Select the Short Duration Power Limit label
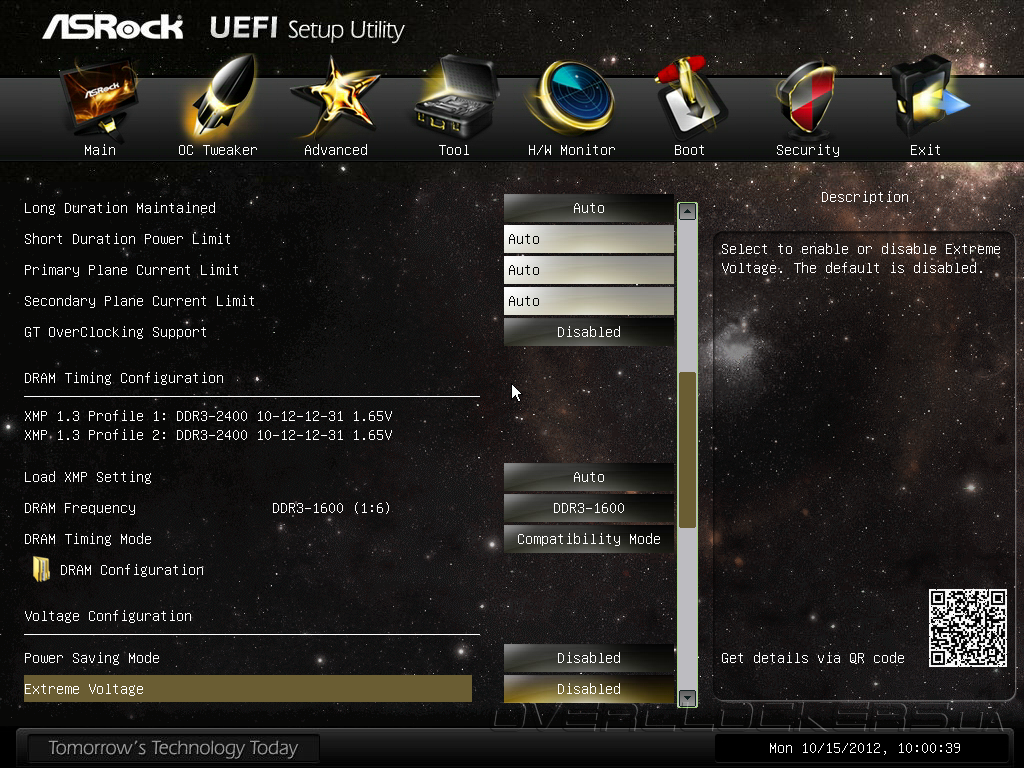 [127, 239]
